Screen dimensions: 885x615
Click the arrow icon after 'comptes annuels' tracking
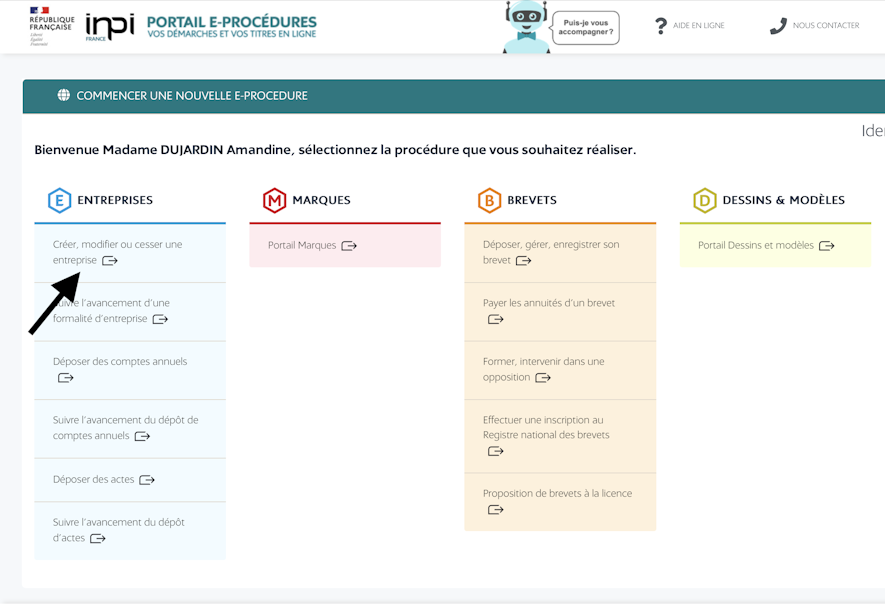tap(142, 436)
